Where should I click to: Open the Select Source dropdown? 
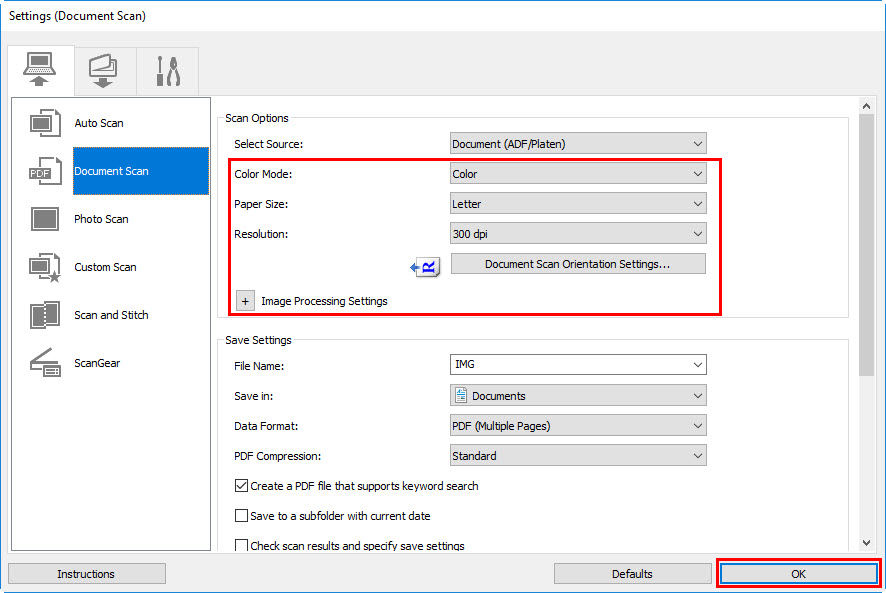[x=578, y=143]
